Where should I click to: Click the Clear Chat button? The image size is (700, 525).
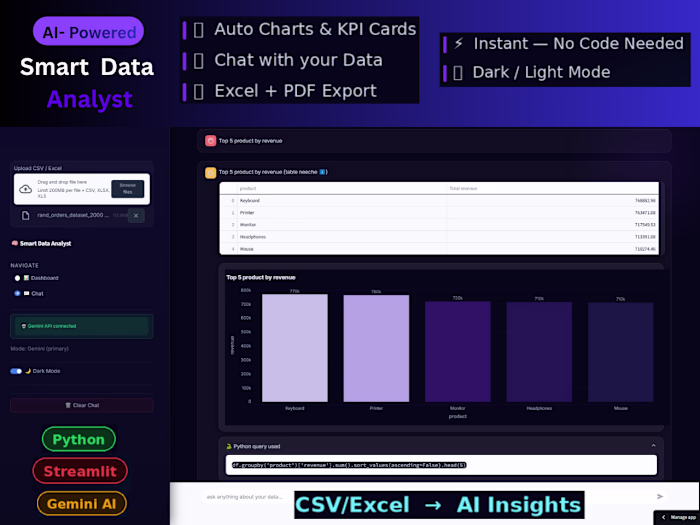coord(82,405)
